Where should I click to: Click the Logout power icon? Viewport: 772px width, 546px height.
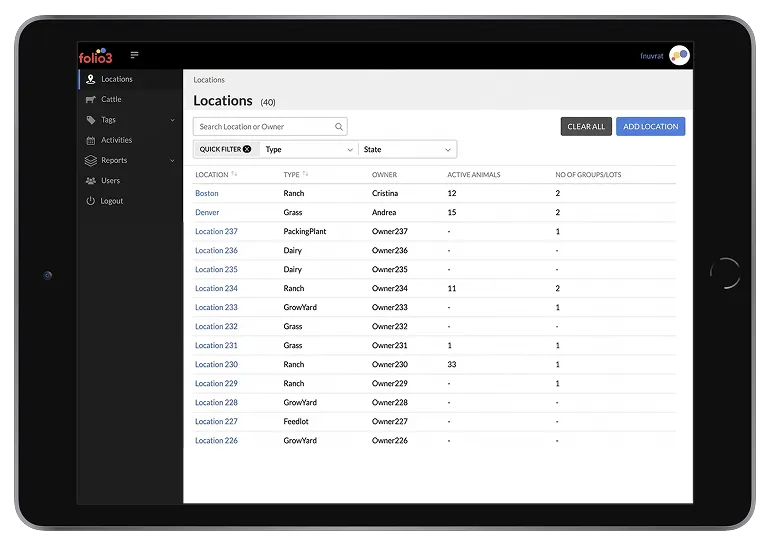[91, 201]
